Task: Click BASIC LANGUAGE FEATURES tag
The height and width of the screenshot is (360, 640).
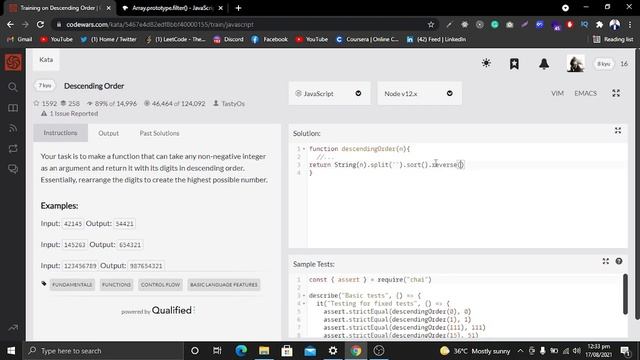Action: click(x=224, y=284)
